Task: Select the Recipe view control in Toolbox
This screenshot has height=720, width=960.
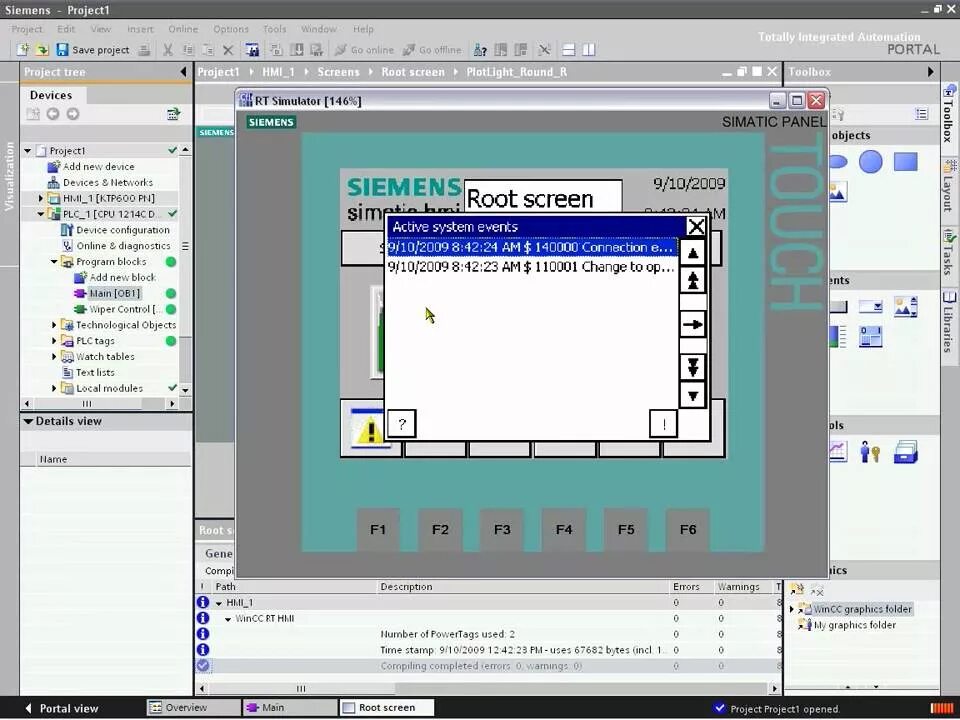Action: point(906,452)
